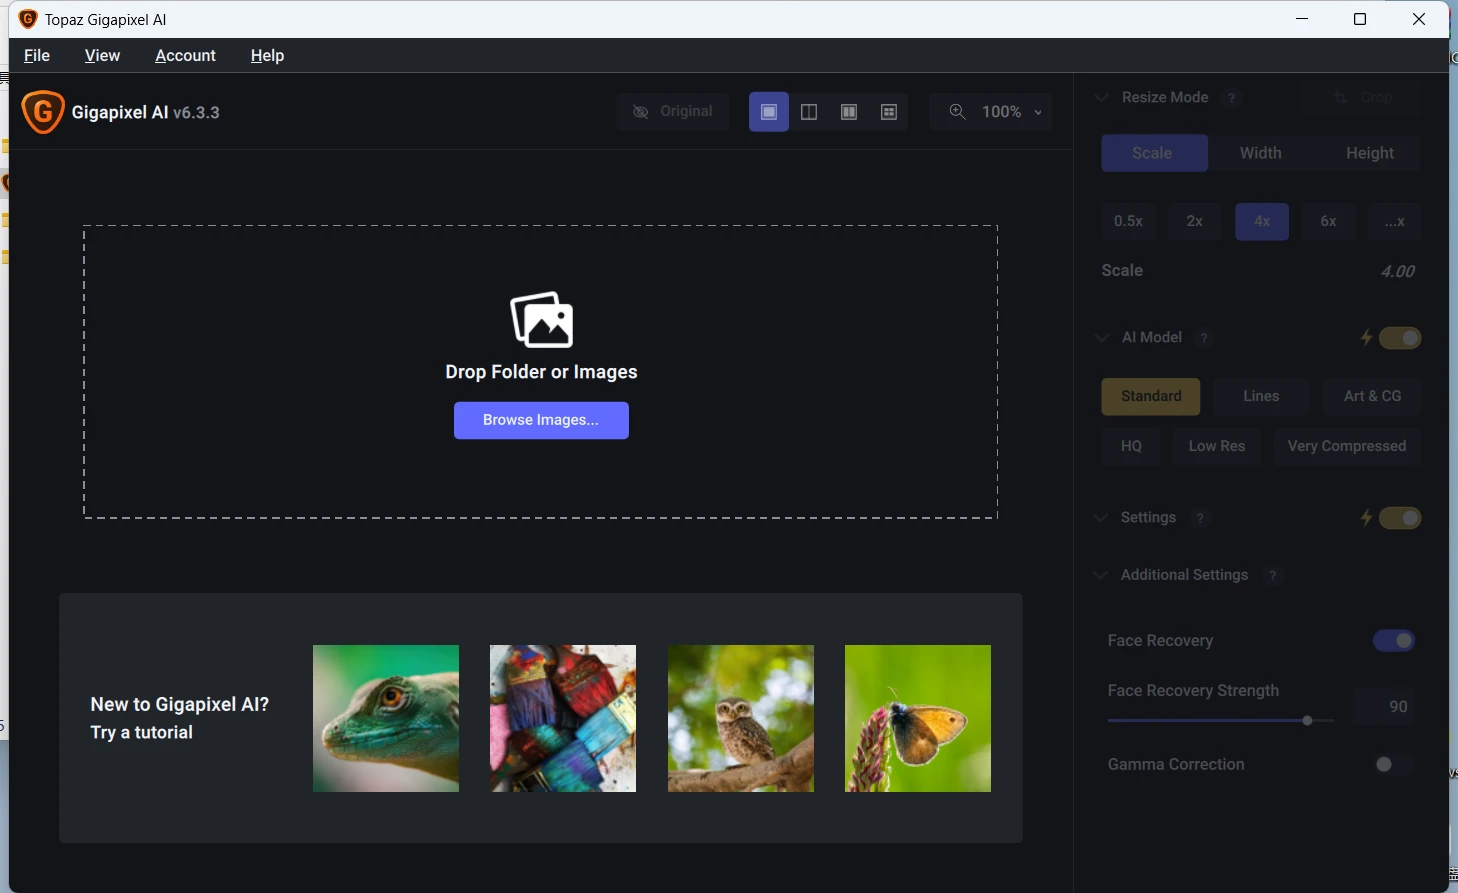Collapse the Resize Mode section
1458x893 pixels.
coord(1101,98)
